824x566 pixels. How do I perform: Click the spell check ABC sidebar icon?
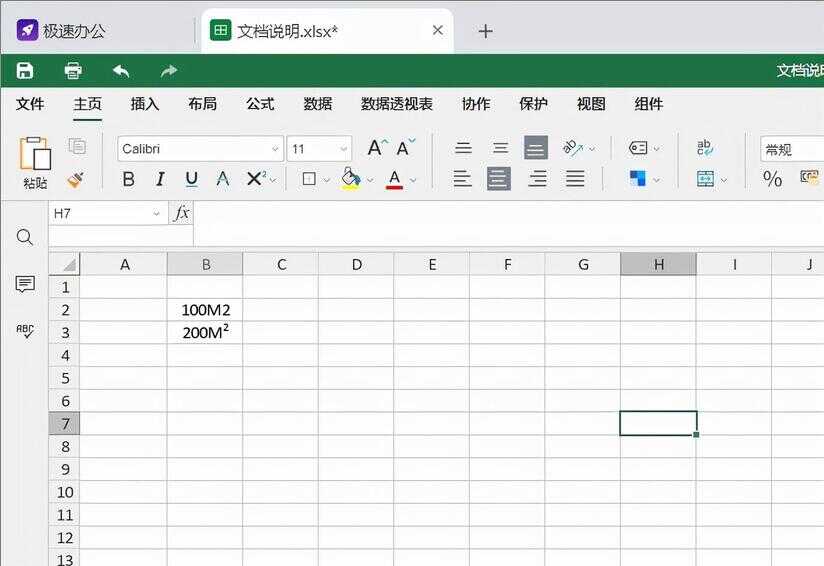point(25,331)
